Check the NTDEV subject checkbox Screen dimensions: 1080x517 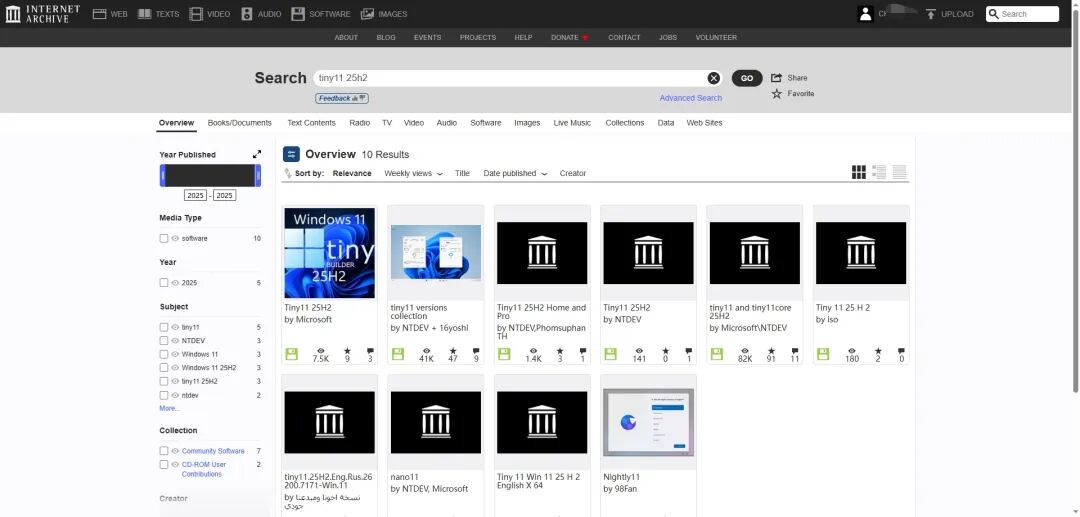[x=164, y=341]
